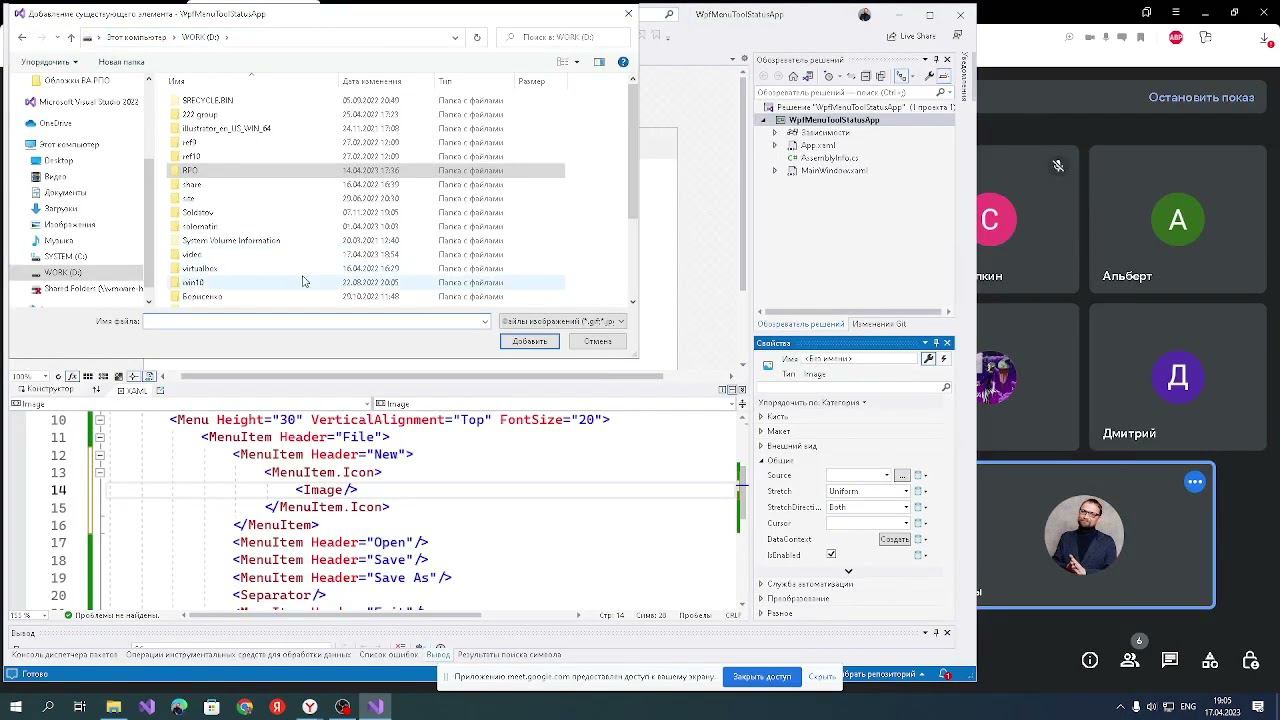Screen dimensions: 1280x720
Task: Cancel the dialog with Отмена
Action: click(x=598, y=341)
